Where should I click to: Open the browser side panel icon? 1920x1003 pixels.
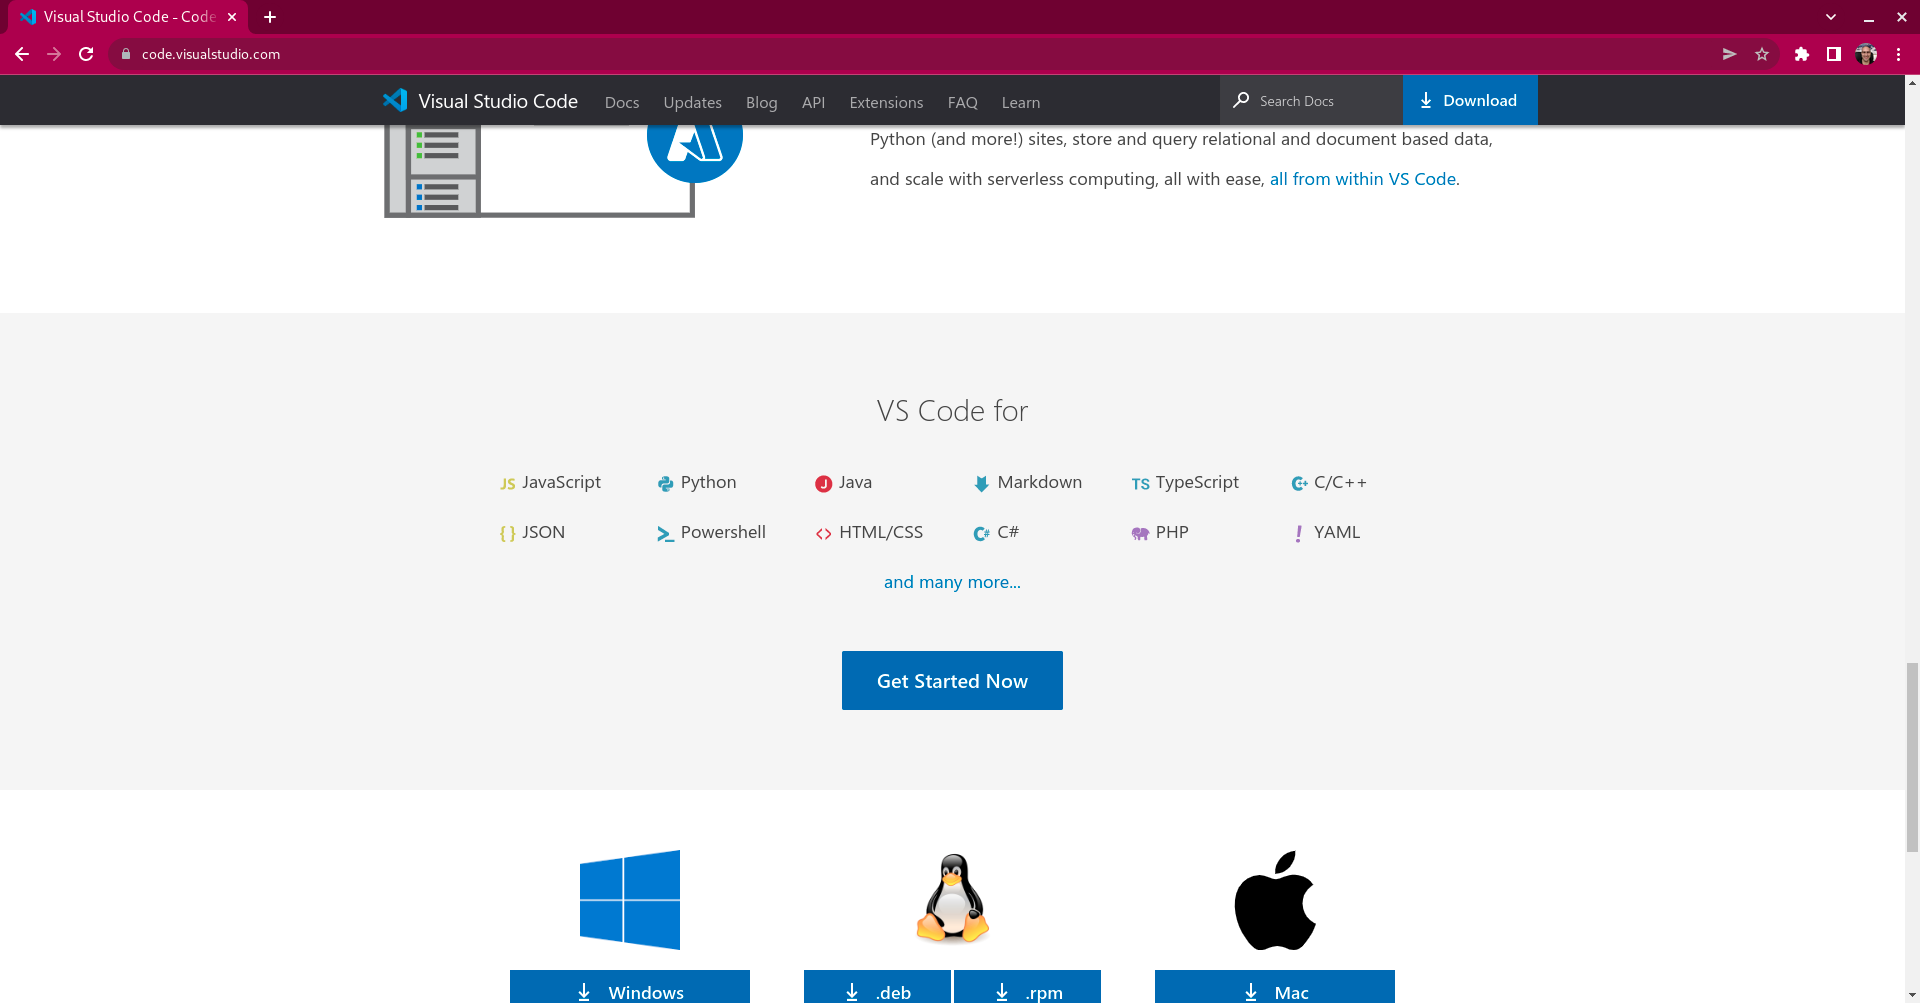1834,54
